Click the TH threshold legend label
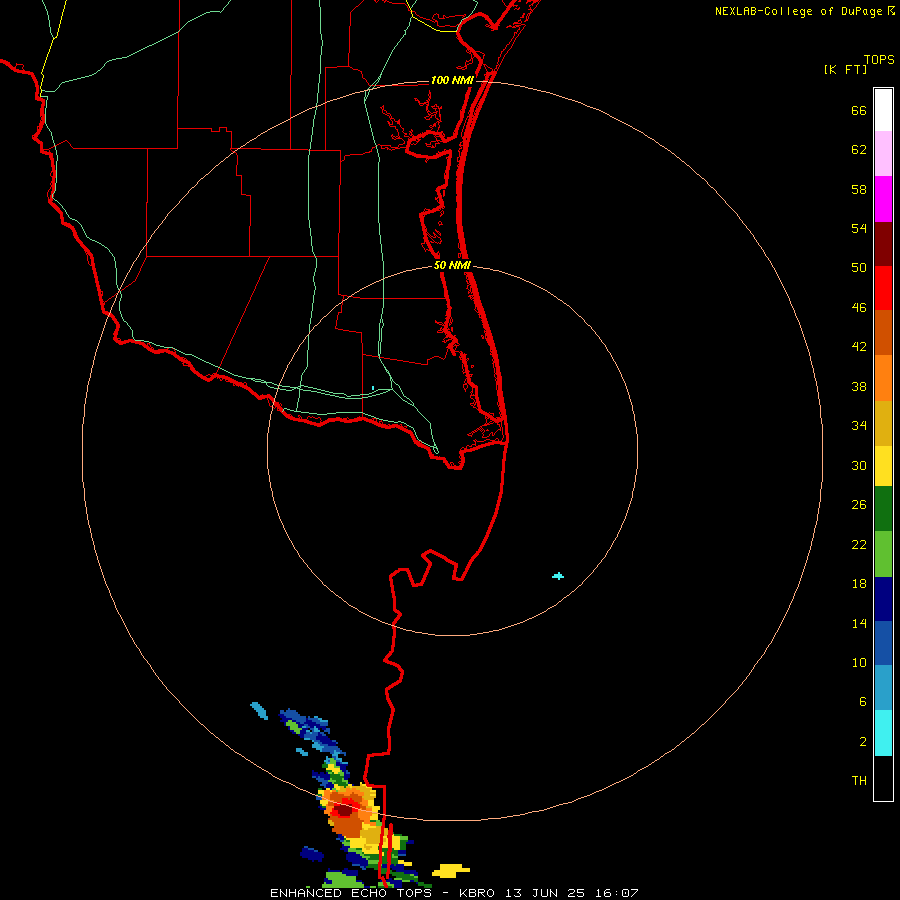The image size is (900, 900). coord(859,780)
